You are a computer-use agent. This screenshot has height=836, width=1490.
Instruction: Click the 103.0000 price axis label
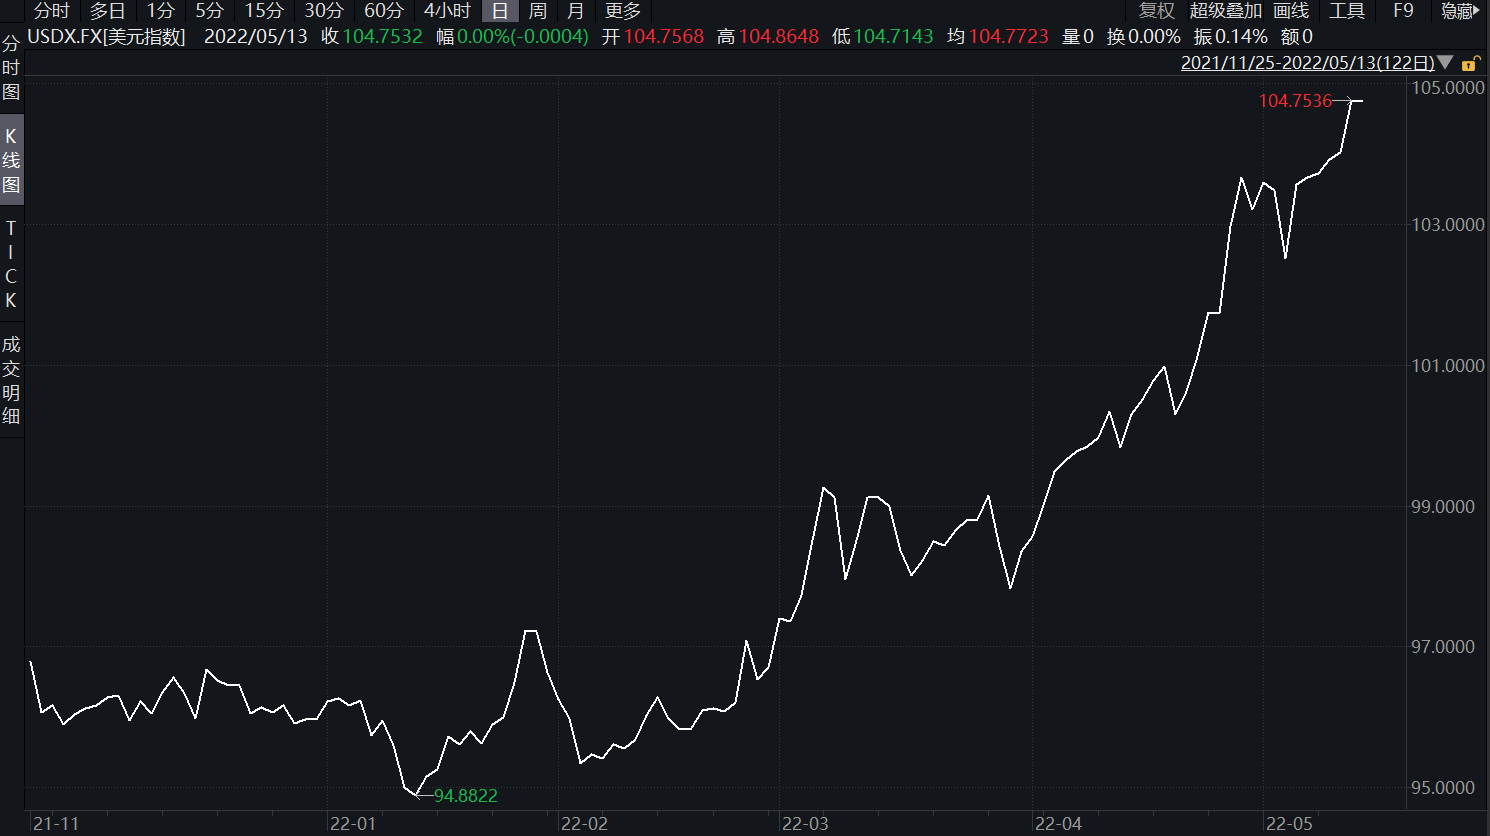point(1448,225)
